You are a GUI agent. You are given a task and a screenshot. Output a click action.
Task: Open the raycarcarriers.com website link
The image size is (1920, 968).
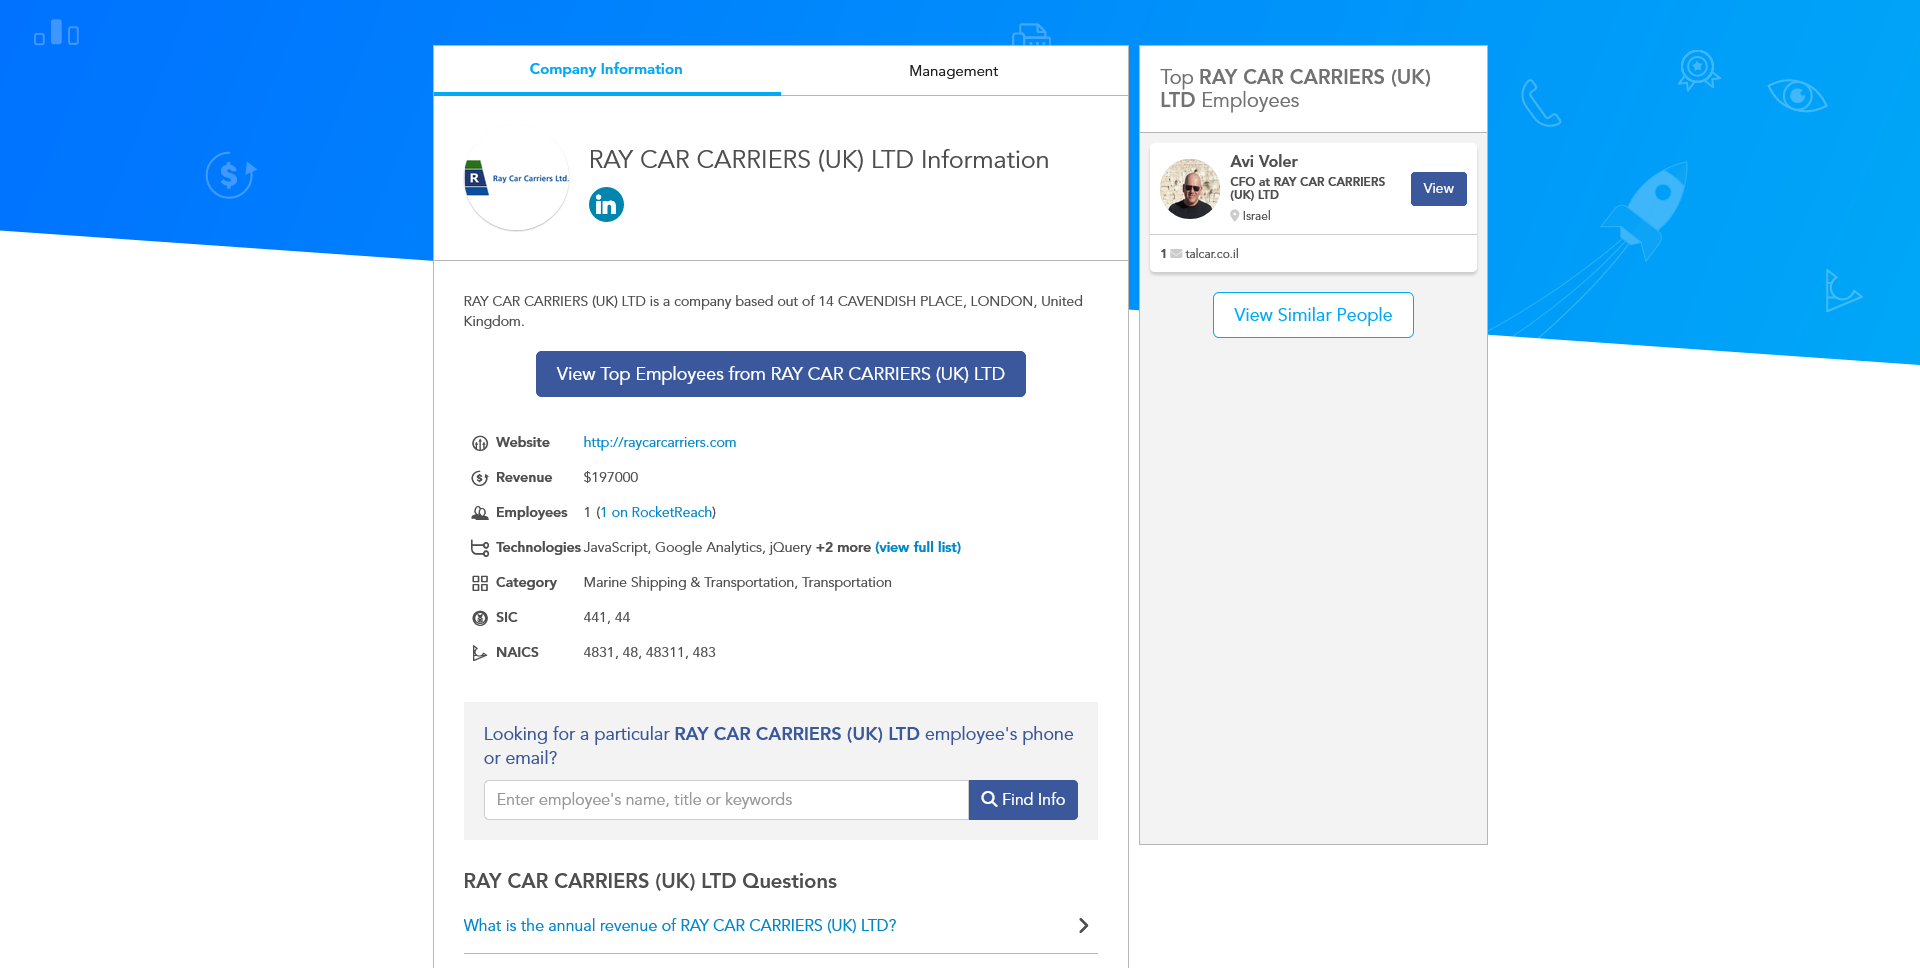(x=660, y=442)
